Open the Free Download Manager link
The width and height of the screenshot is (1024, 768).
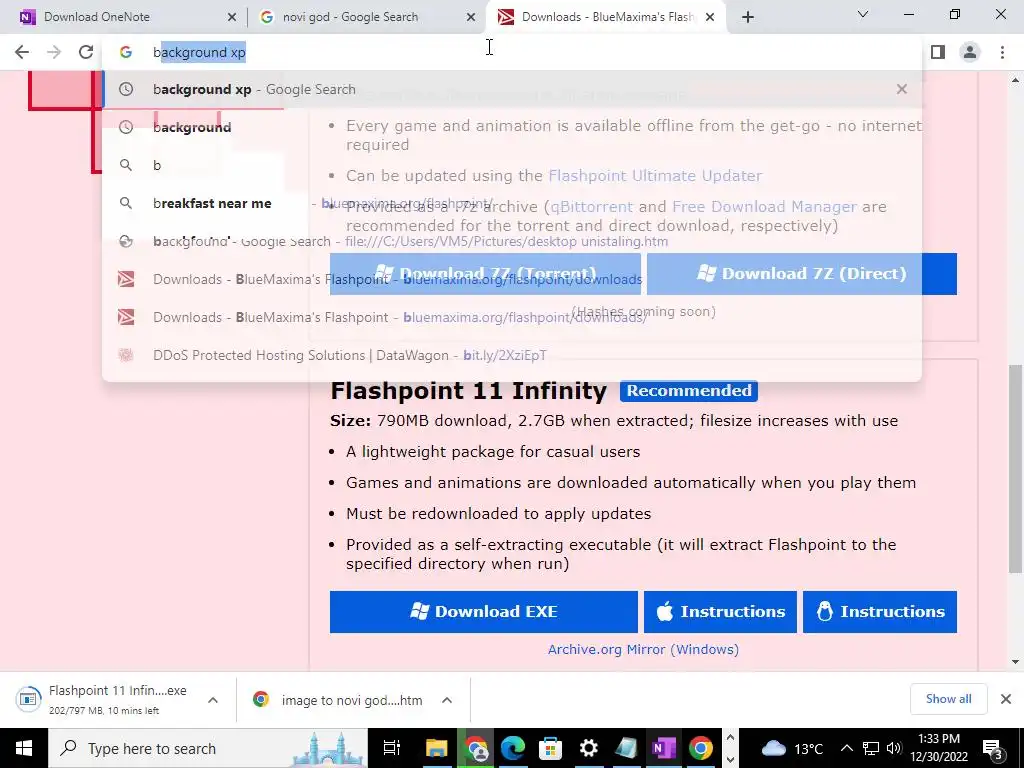tap(764, 206)
